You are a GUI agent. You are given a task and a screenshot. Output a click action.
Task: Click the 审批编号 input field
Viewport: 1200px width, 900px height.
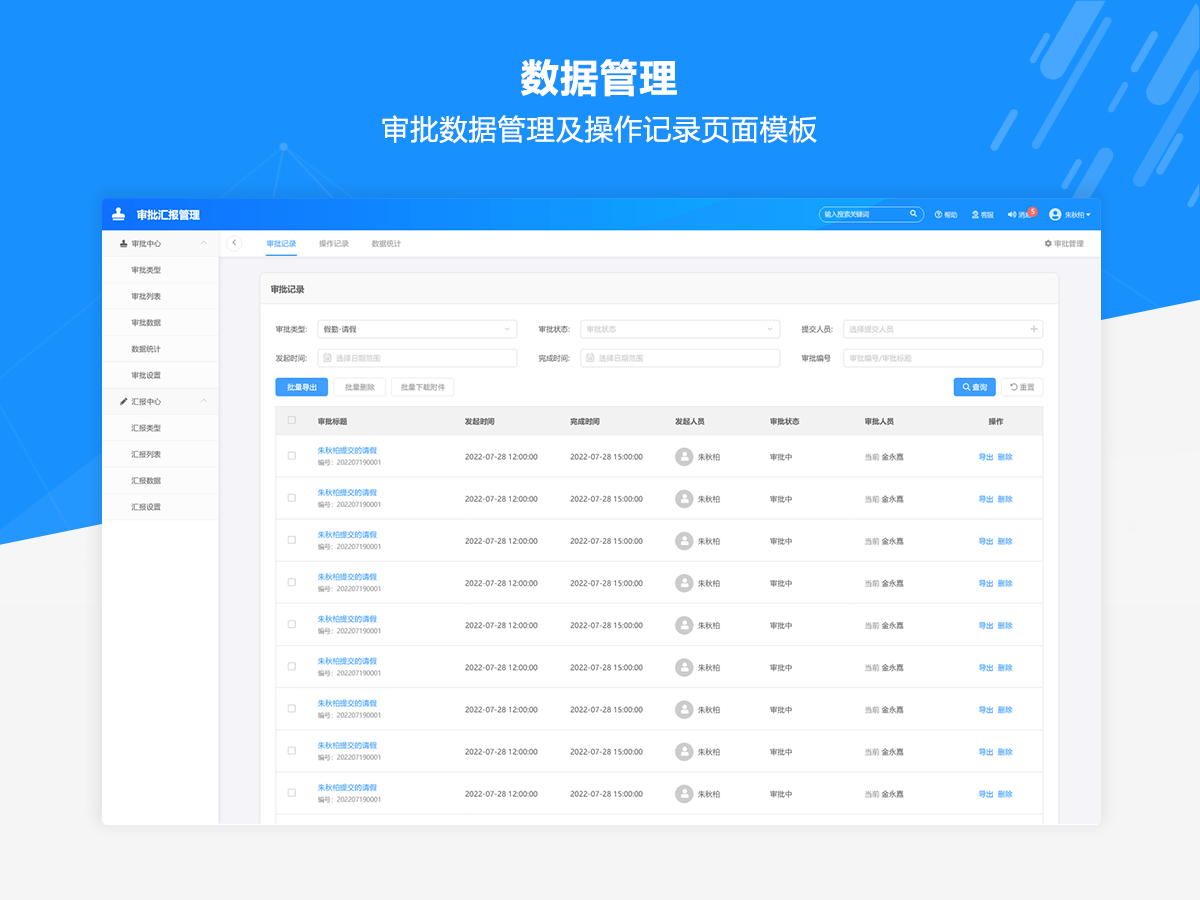pyautogui.click(x=942, y=358)
